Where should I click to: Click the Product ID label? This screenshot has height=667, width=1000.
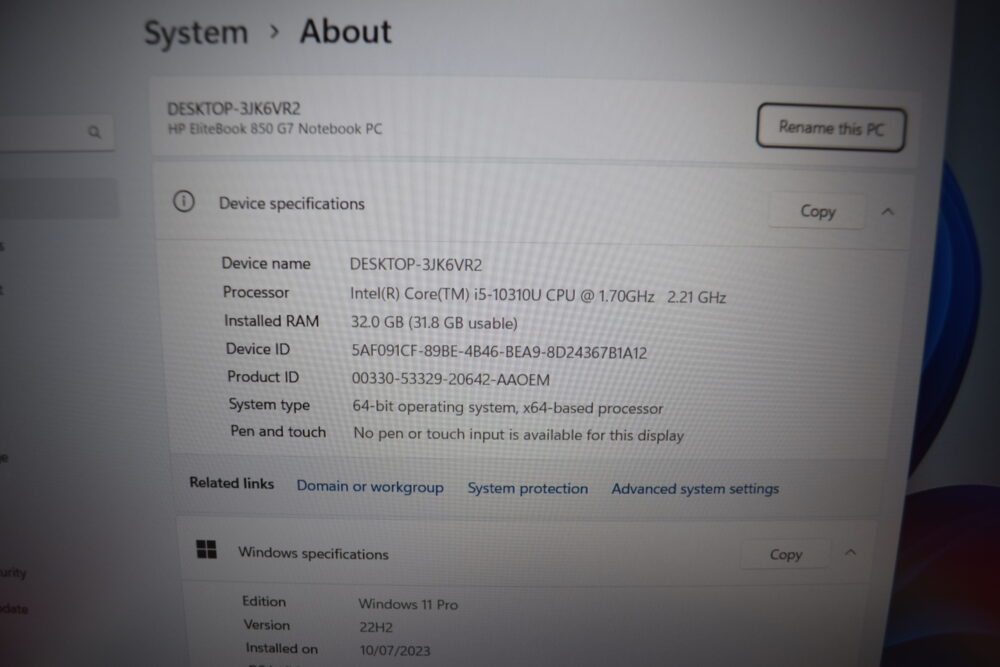point(263,377)
